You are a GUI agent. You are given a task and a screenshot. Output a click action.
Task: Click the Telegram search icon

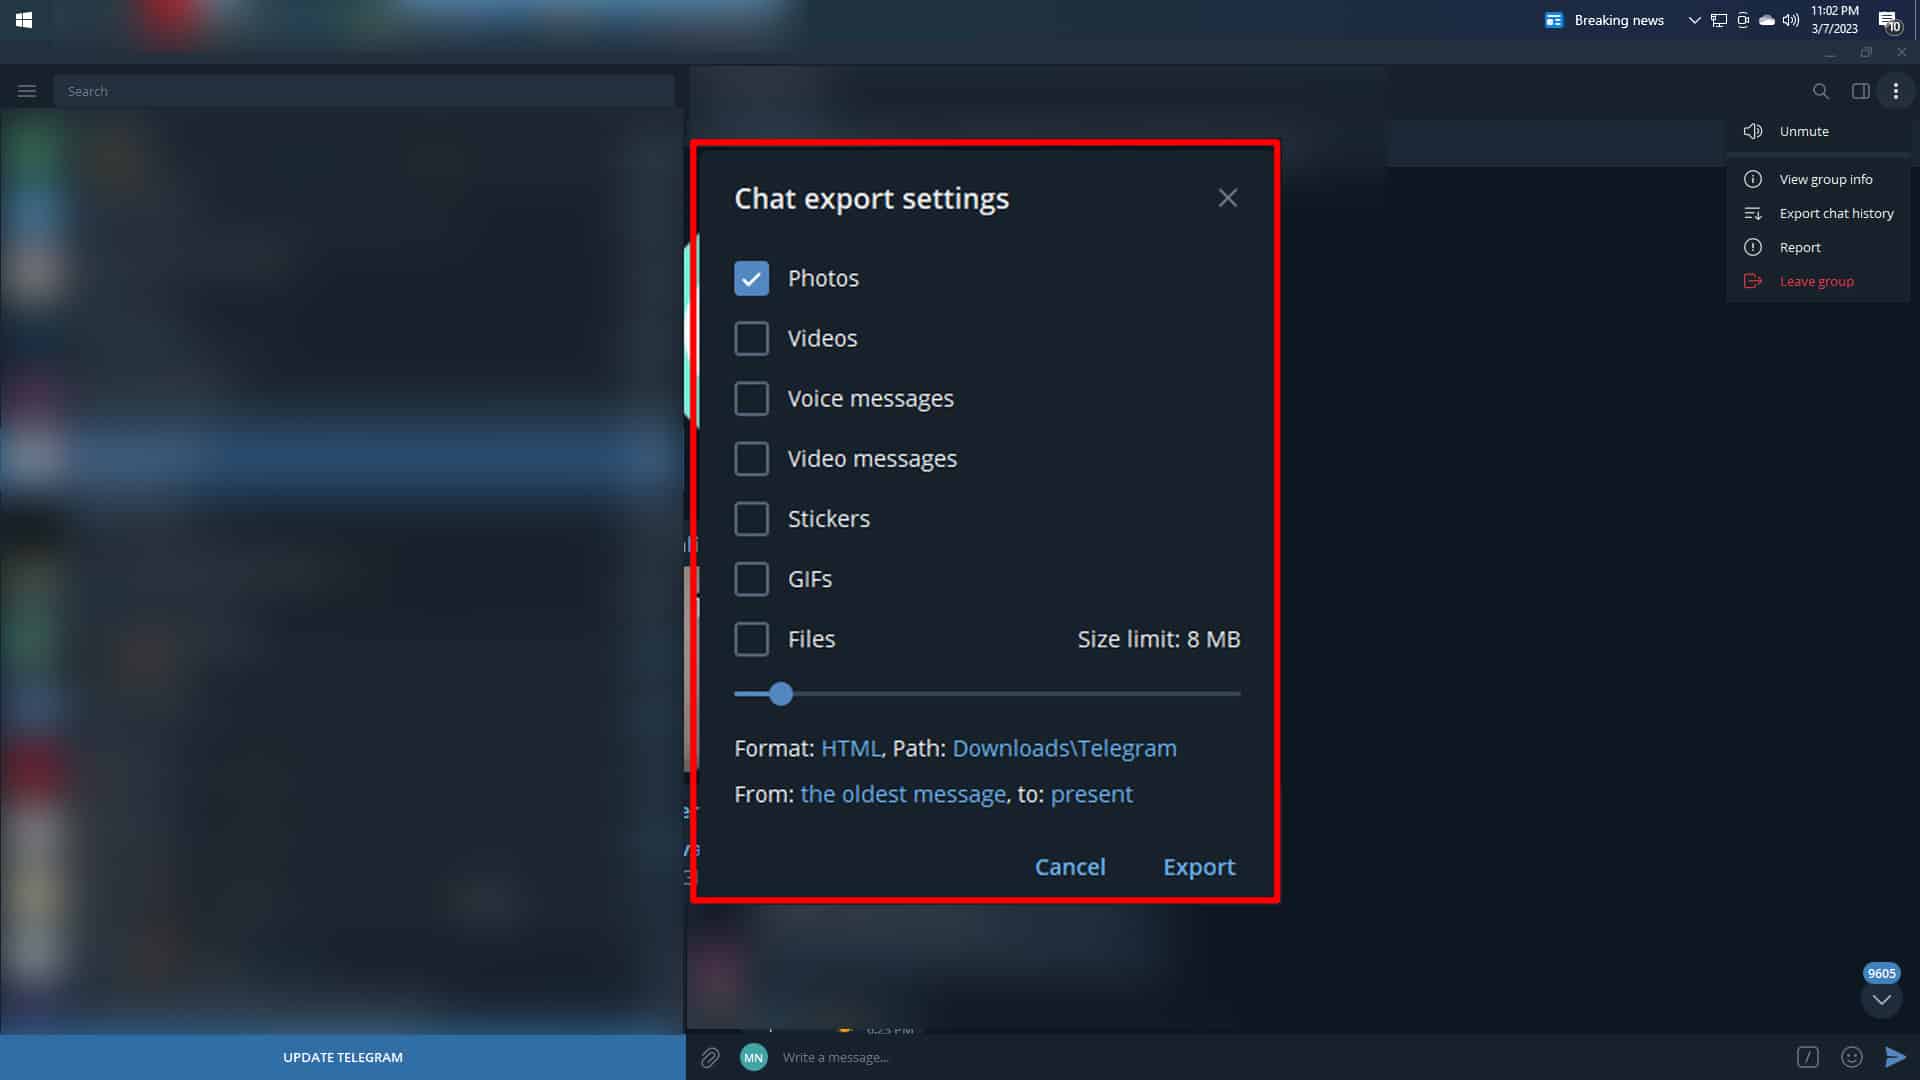(x=1821, y=91)
